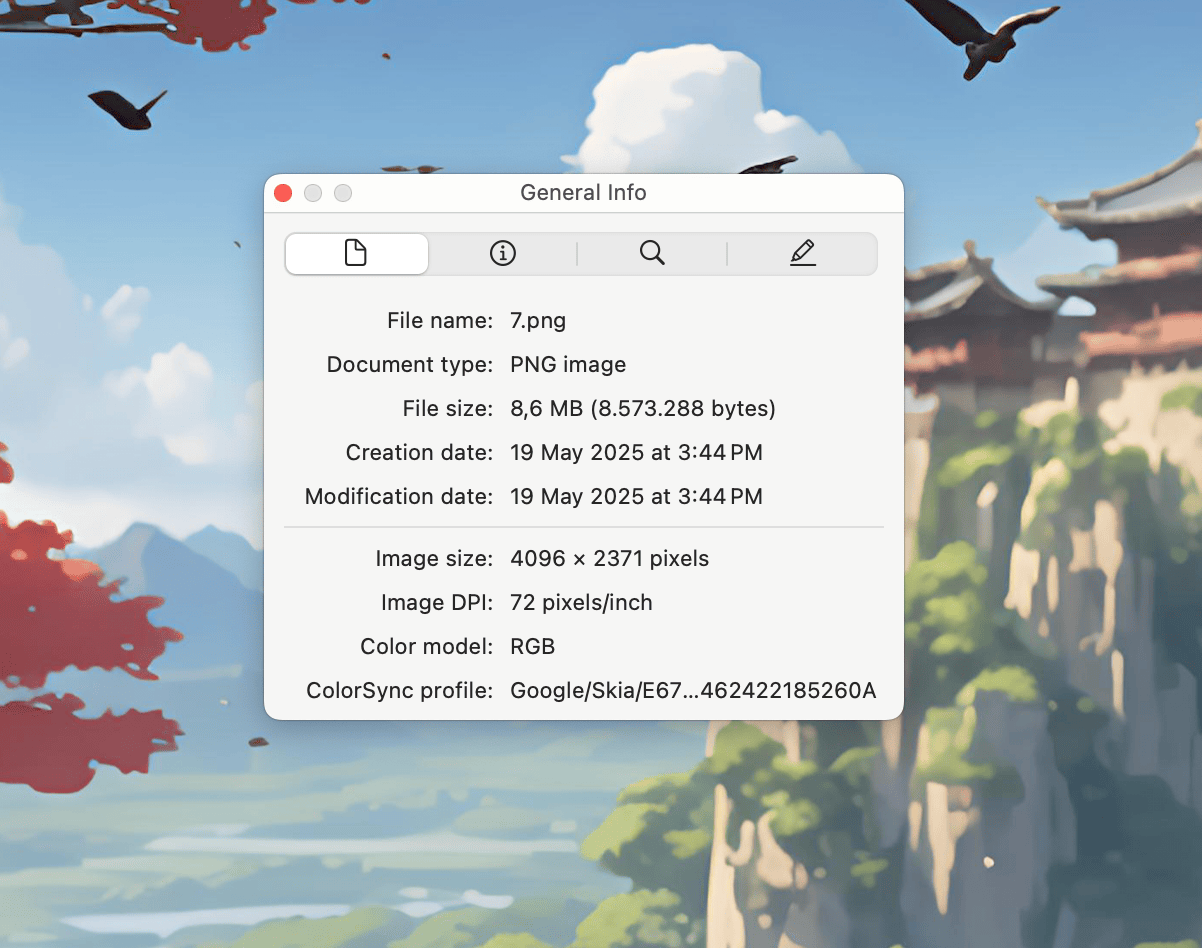This screenshot has width=1202, height=948.
Task: Click the File name label
Action: click(440, 321)
